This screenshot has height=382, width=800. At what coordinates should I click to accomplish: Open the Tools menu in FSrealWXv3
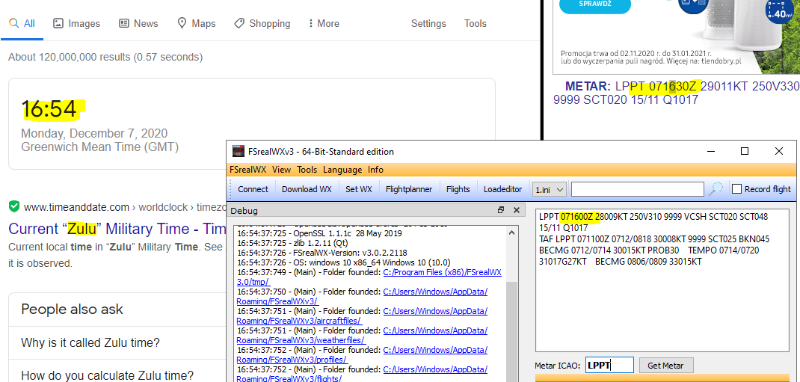click(307, 170)
